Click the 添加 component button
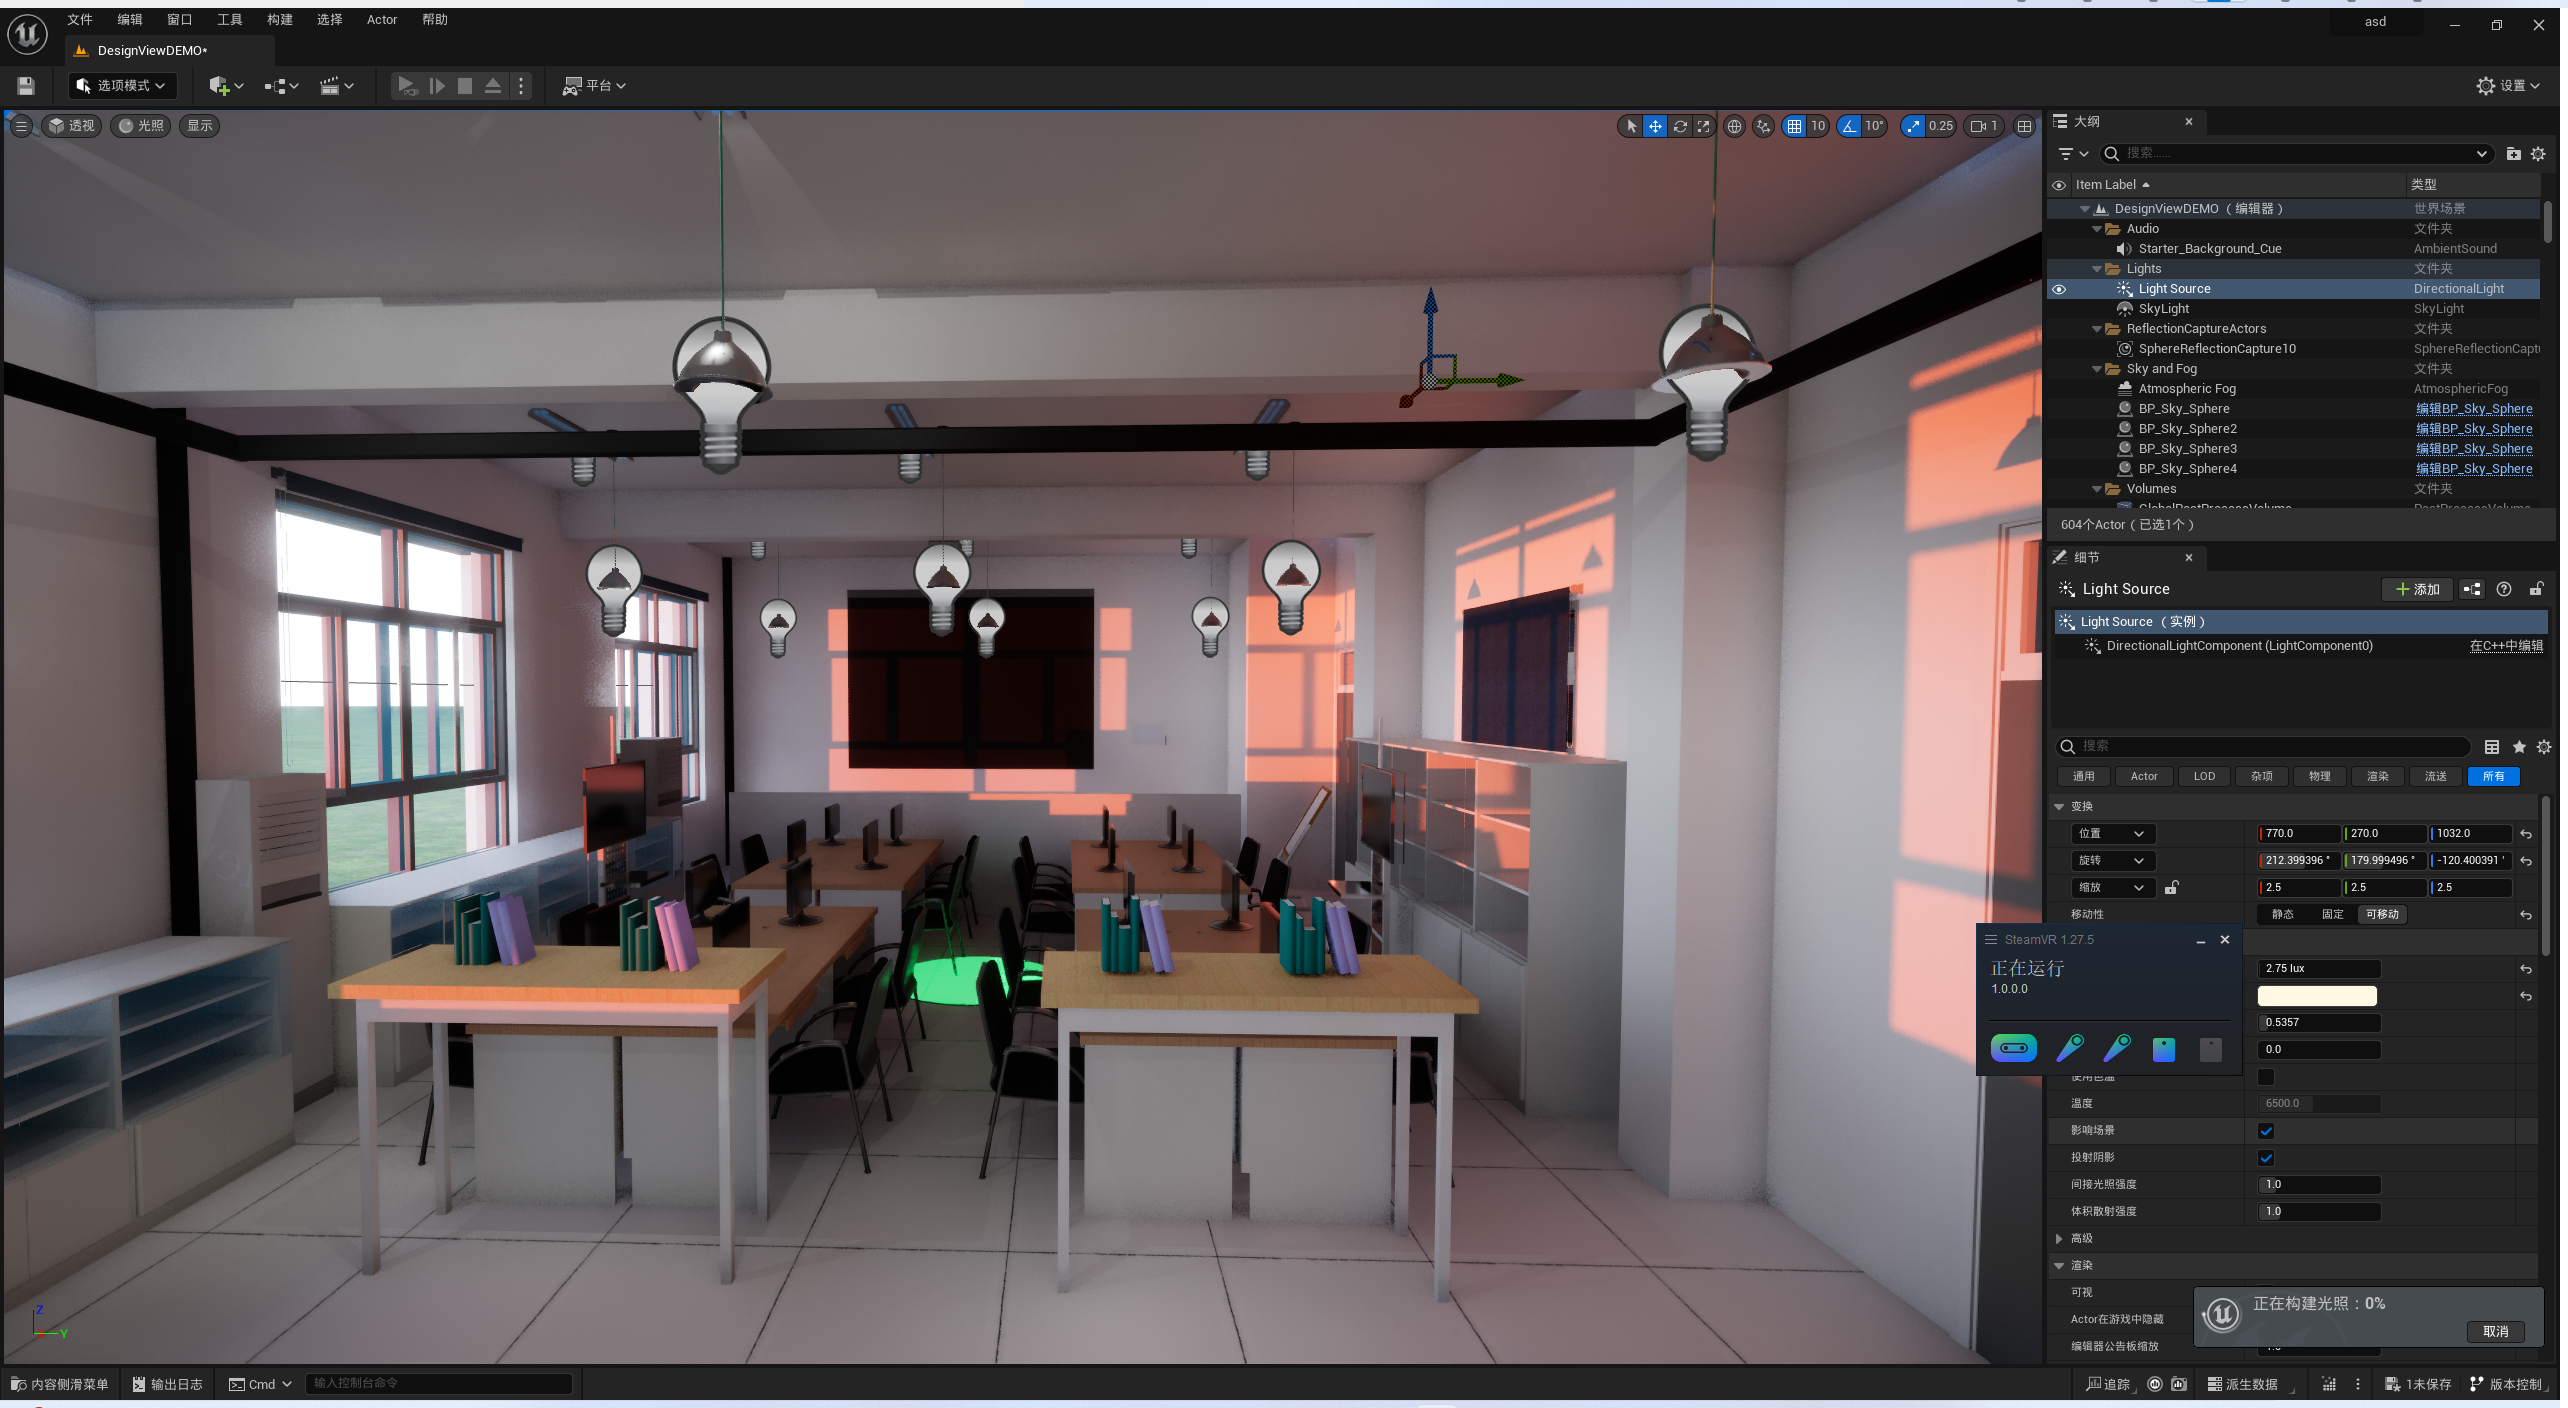Viewport: 2568px width, 1408px height. [2418, 589]
